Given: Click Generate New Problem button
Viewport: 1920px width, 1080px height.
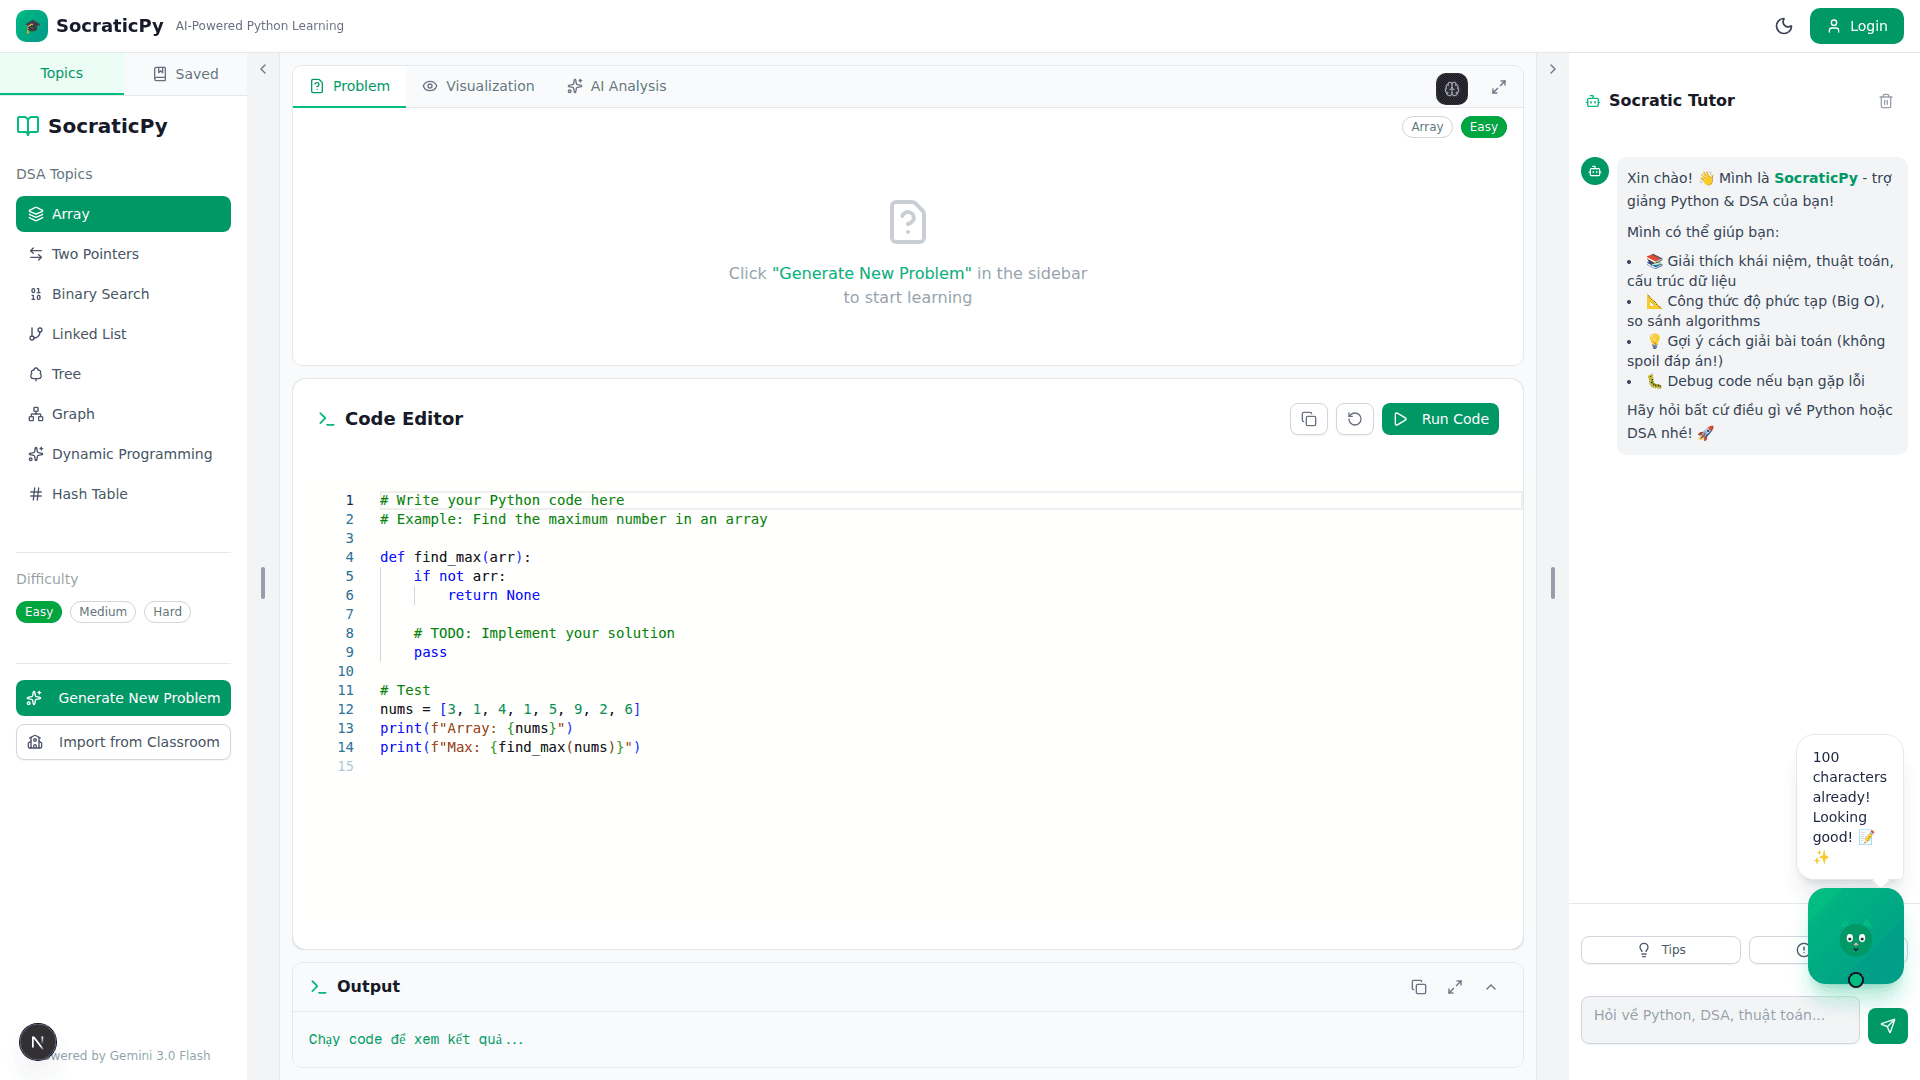Looking at the screenshot, I should pyautogui.click(x=123, y=698).
